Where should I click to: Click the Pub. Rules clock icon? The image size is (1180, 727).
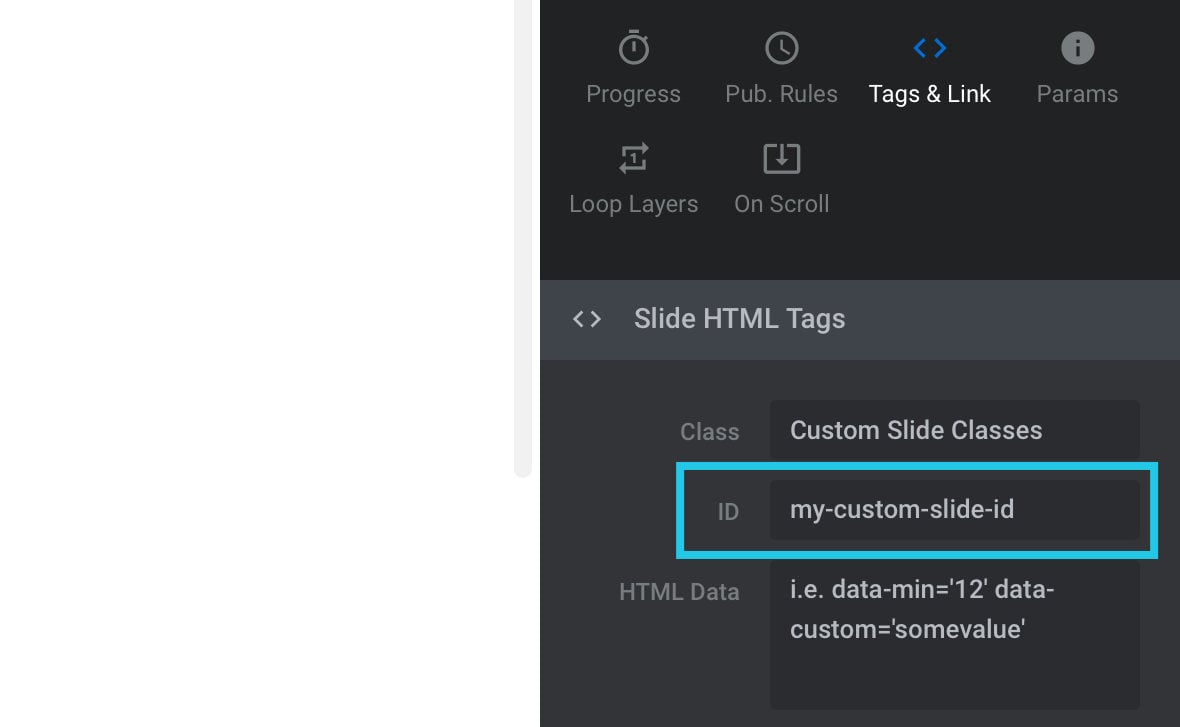tap(781, 48)
